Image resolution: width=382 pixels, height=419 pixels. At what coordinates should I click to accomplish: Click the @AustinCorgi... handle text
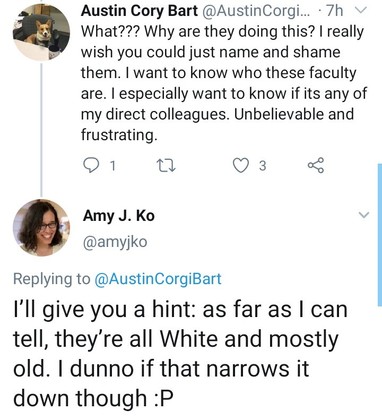(255, 11)
